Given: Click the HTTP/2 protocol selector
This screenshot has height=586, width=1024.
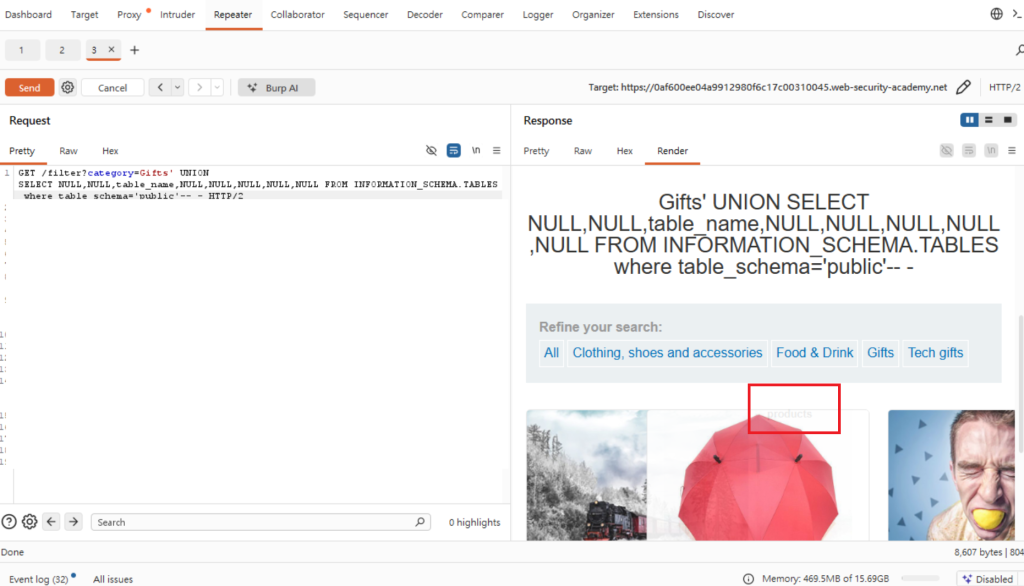Looking at the screenshot, I should click(1004, 87).
